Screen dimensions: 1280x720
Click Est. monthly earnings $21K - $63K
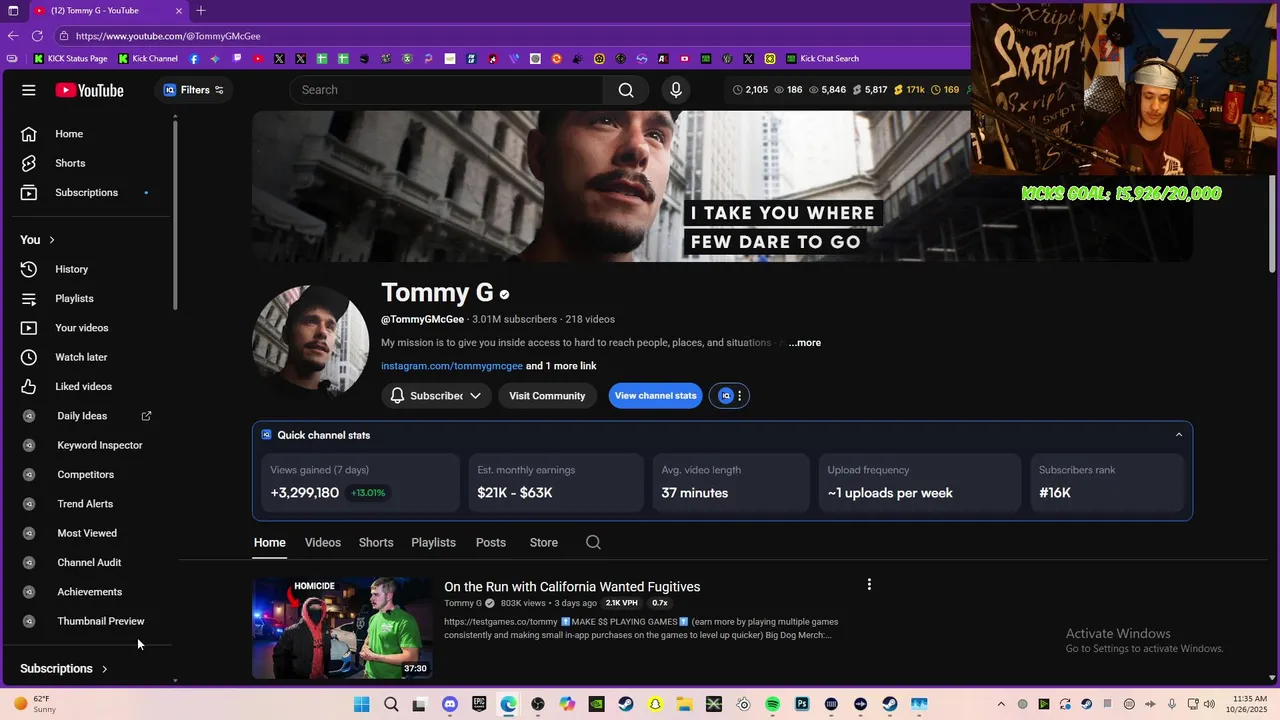(556, 483)
